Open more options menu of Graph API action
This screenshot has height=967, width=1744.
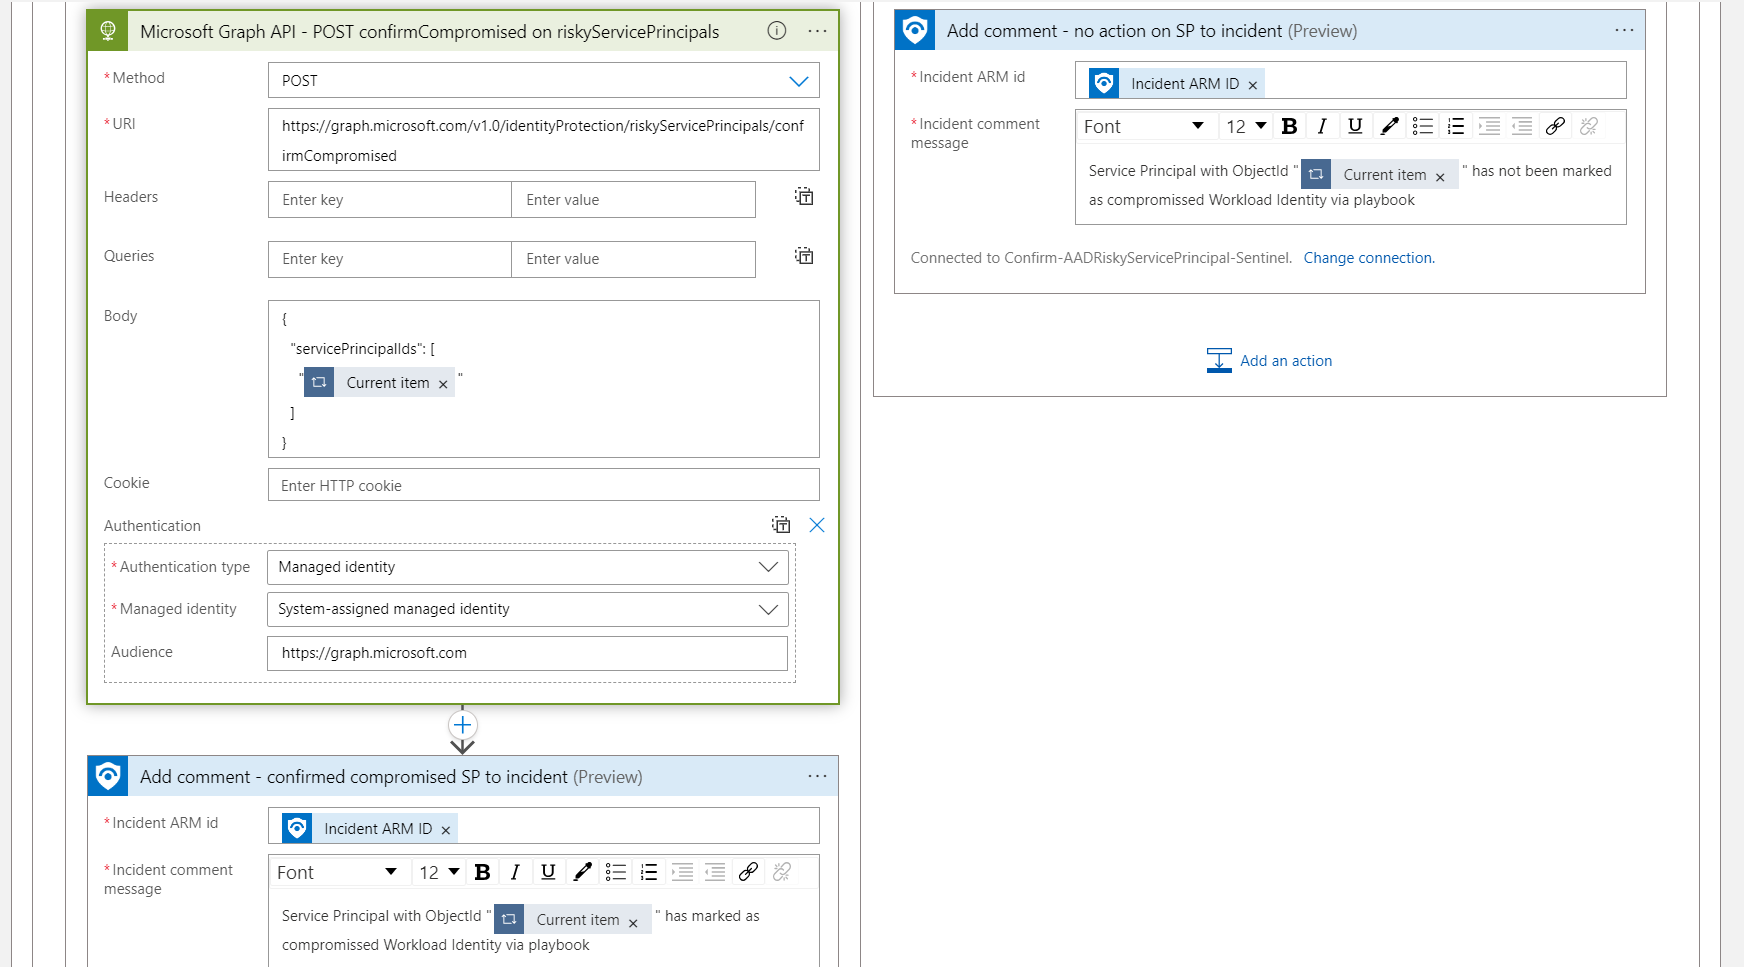point(817,31)
